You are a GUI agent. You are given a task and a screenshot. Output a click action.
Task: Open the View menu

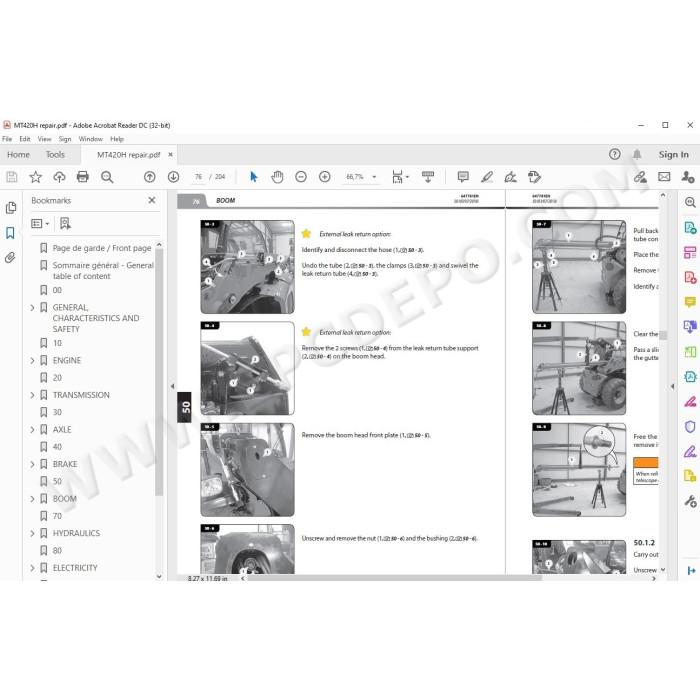pyautogui.click(x=44, y=139)
